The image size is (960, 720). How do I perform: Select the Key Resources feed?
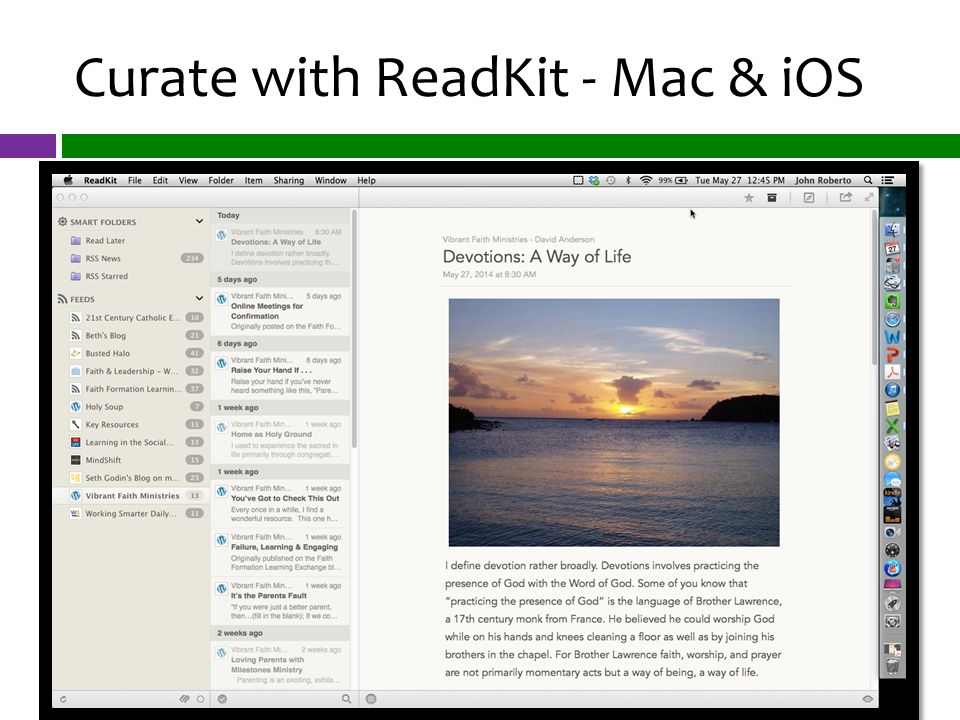pyautogui.click(x=131, y=424)
